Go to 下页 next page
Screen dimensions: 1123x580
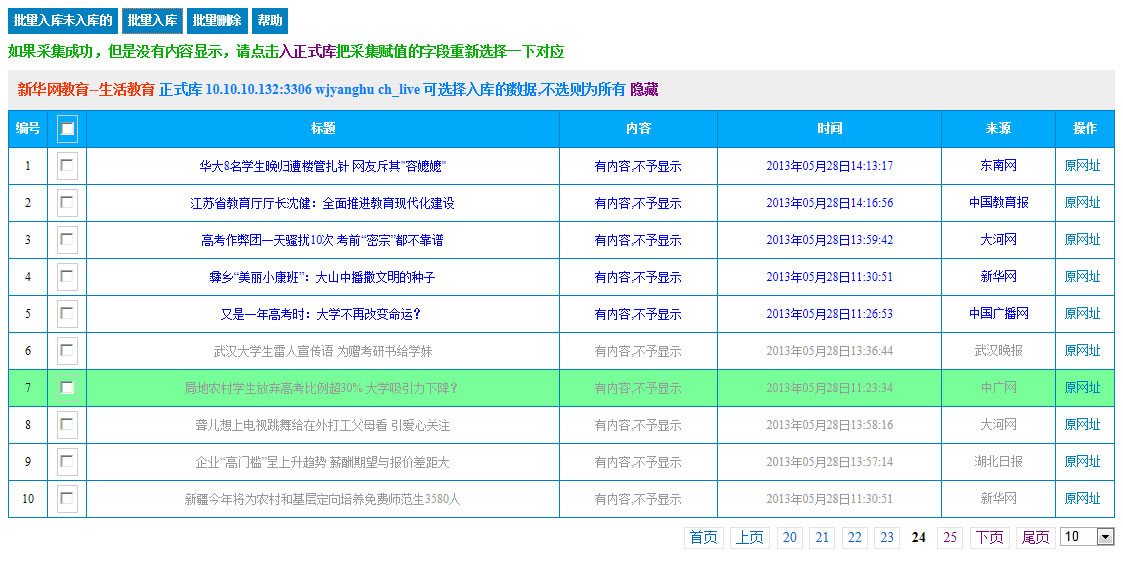pyautogui.click(x=990, y=538)
